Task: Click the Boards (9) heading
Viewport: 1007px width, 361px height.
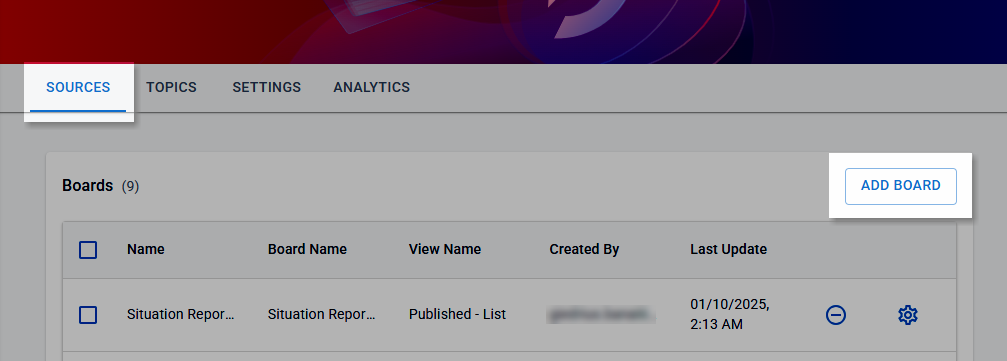Action: [x=101, y=186]
